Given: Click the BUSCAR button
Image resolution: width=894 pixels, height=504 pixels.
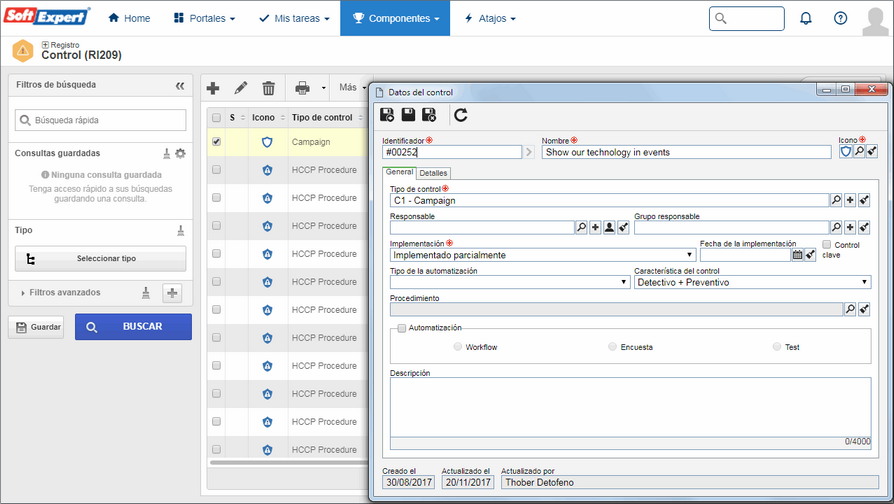Looking at the screenshot, I should click(133, 327).
